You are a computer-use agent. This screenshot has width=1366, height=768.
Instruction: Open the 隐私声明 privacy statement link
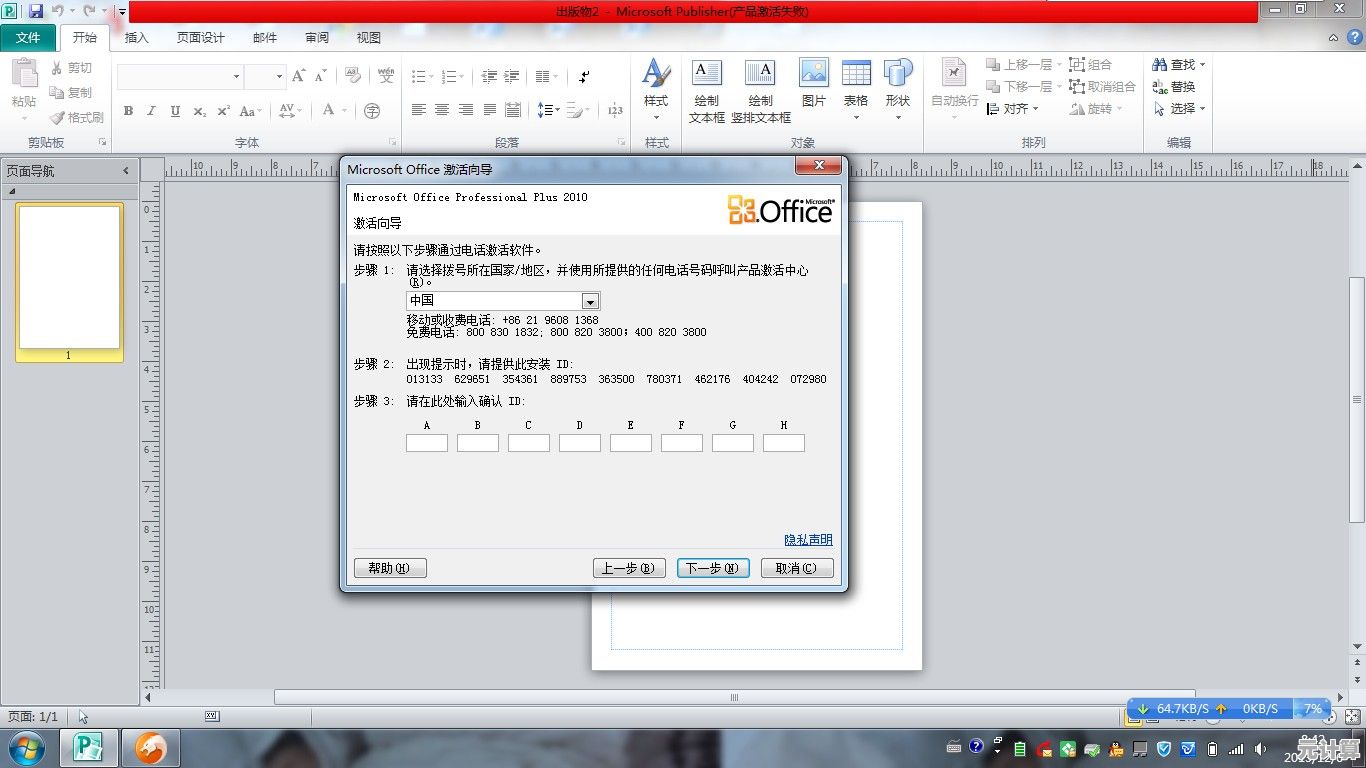tap(808, 539)
